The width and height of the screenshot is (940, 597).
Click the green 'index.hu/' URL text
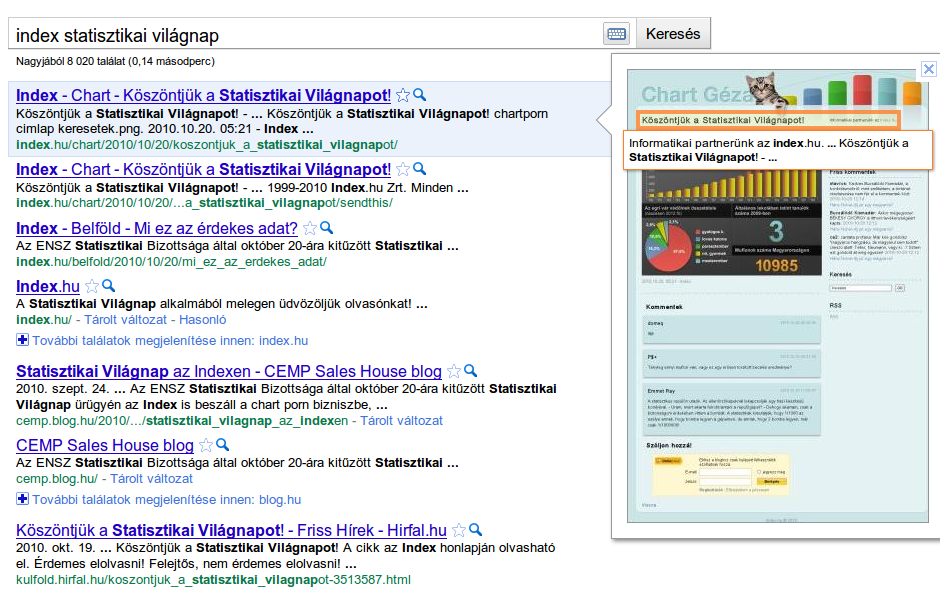tap(44, 319)
